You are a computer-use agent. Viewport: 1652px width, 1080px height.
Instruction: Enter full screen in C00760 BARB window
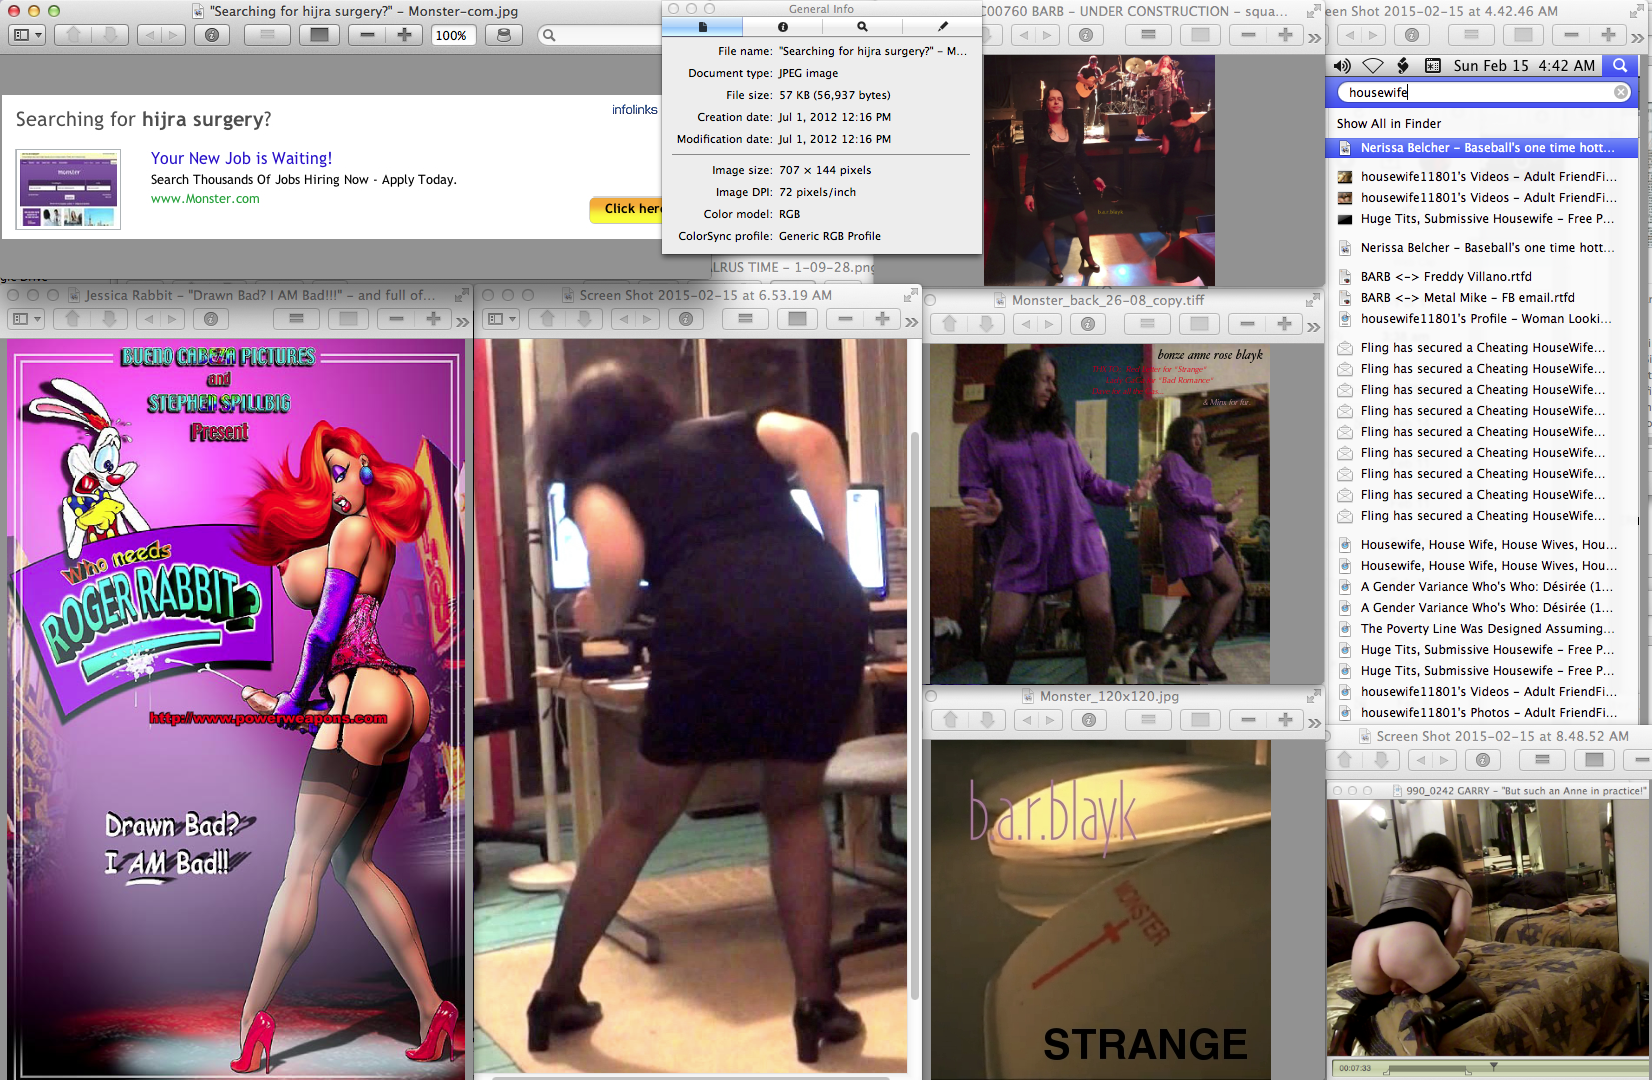point(1313,11)
